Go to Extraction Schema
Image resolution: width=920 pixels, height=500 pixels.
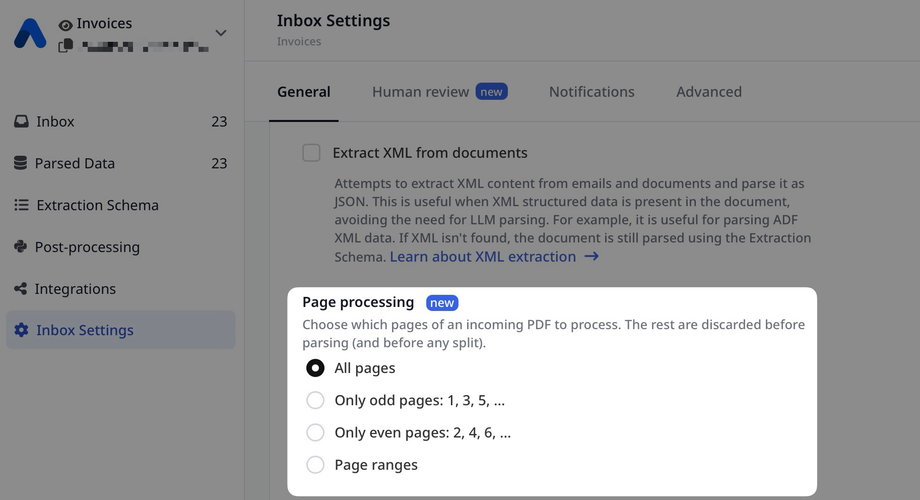120,205
